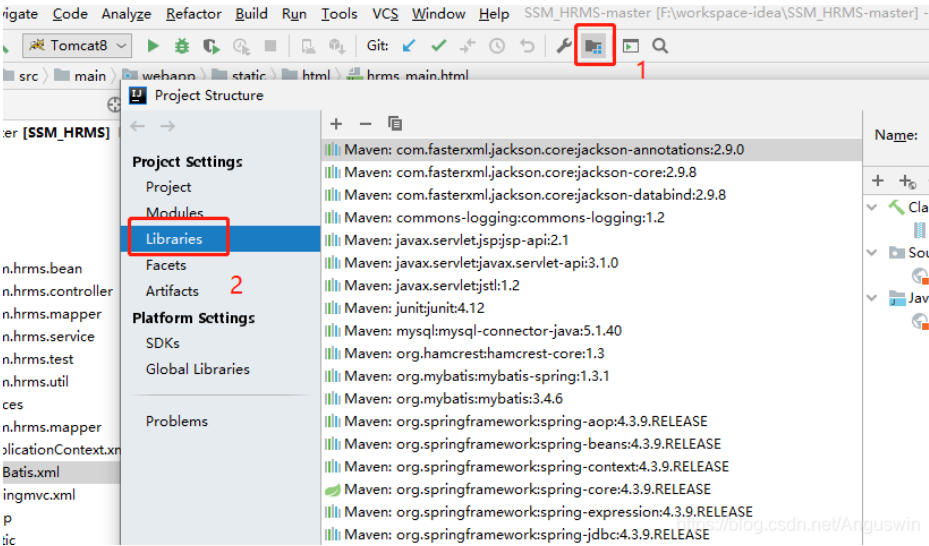The image size is (929, 546).
Task: Select the spring-core:4.3.9.RELEASE library
Action: coord(592,489)
